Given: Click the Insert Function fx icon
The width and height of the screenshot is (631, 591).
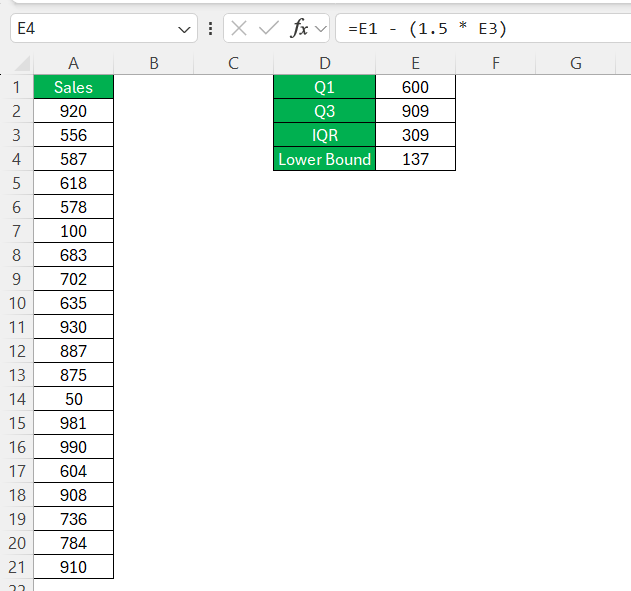Looking at the screenshot, I should [299, 29].
